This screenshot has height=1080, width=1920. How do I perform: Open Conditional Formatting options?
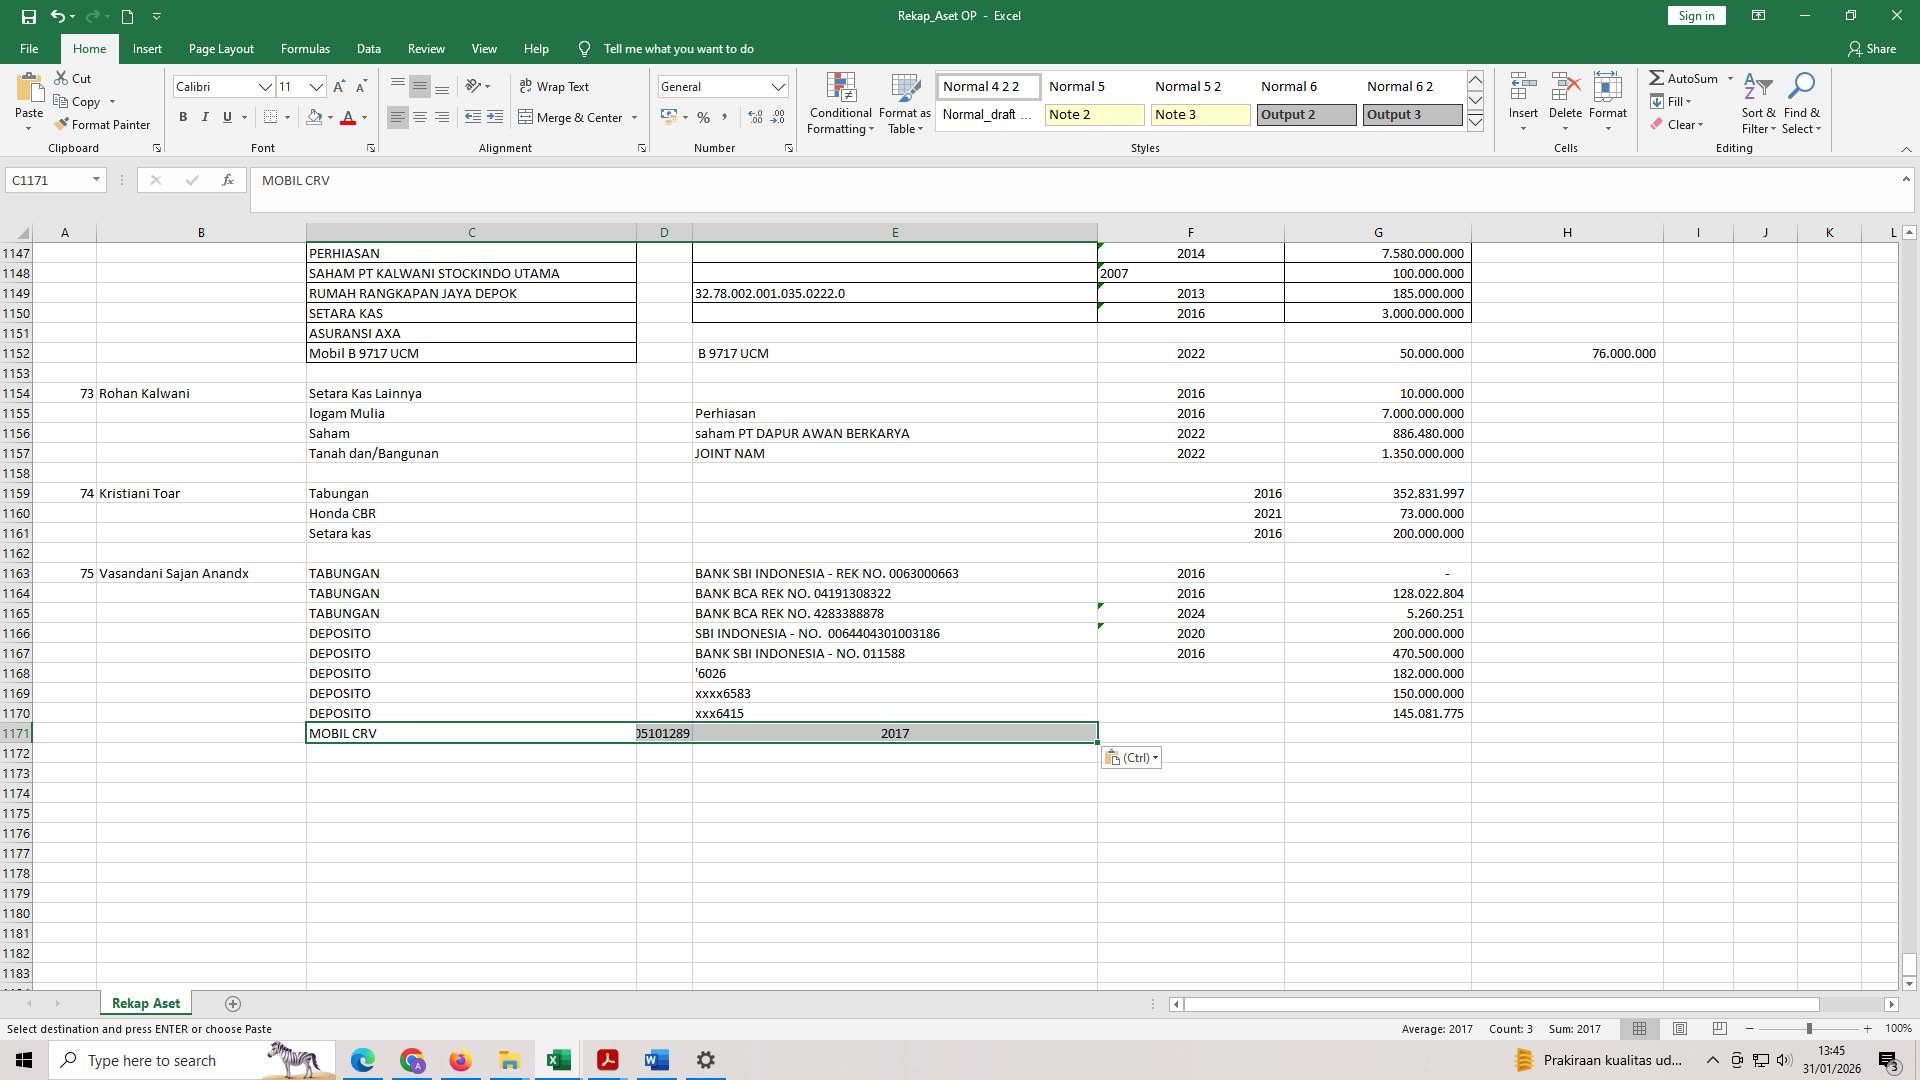coord(840,103)
